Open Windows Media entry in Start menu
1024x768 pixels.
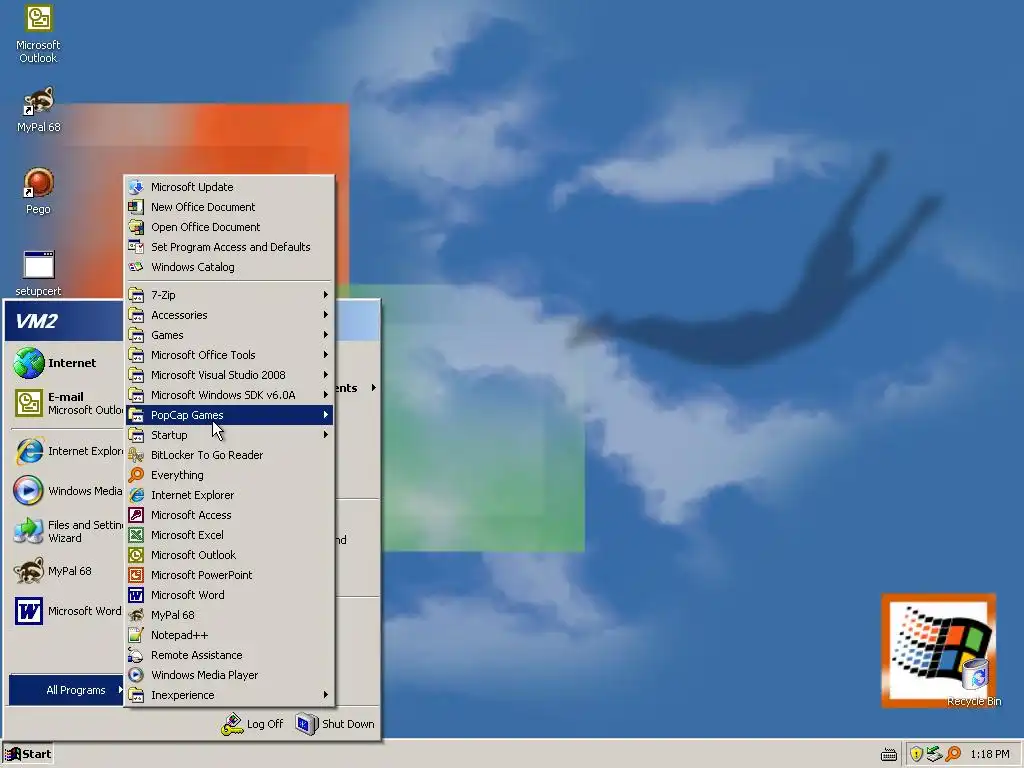[x=67, y=491]
